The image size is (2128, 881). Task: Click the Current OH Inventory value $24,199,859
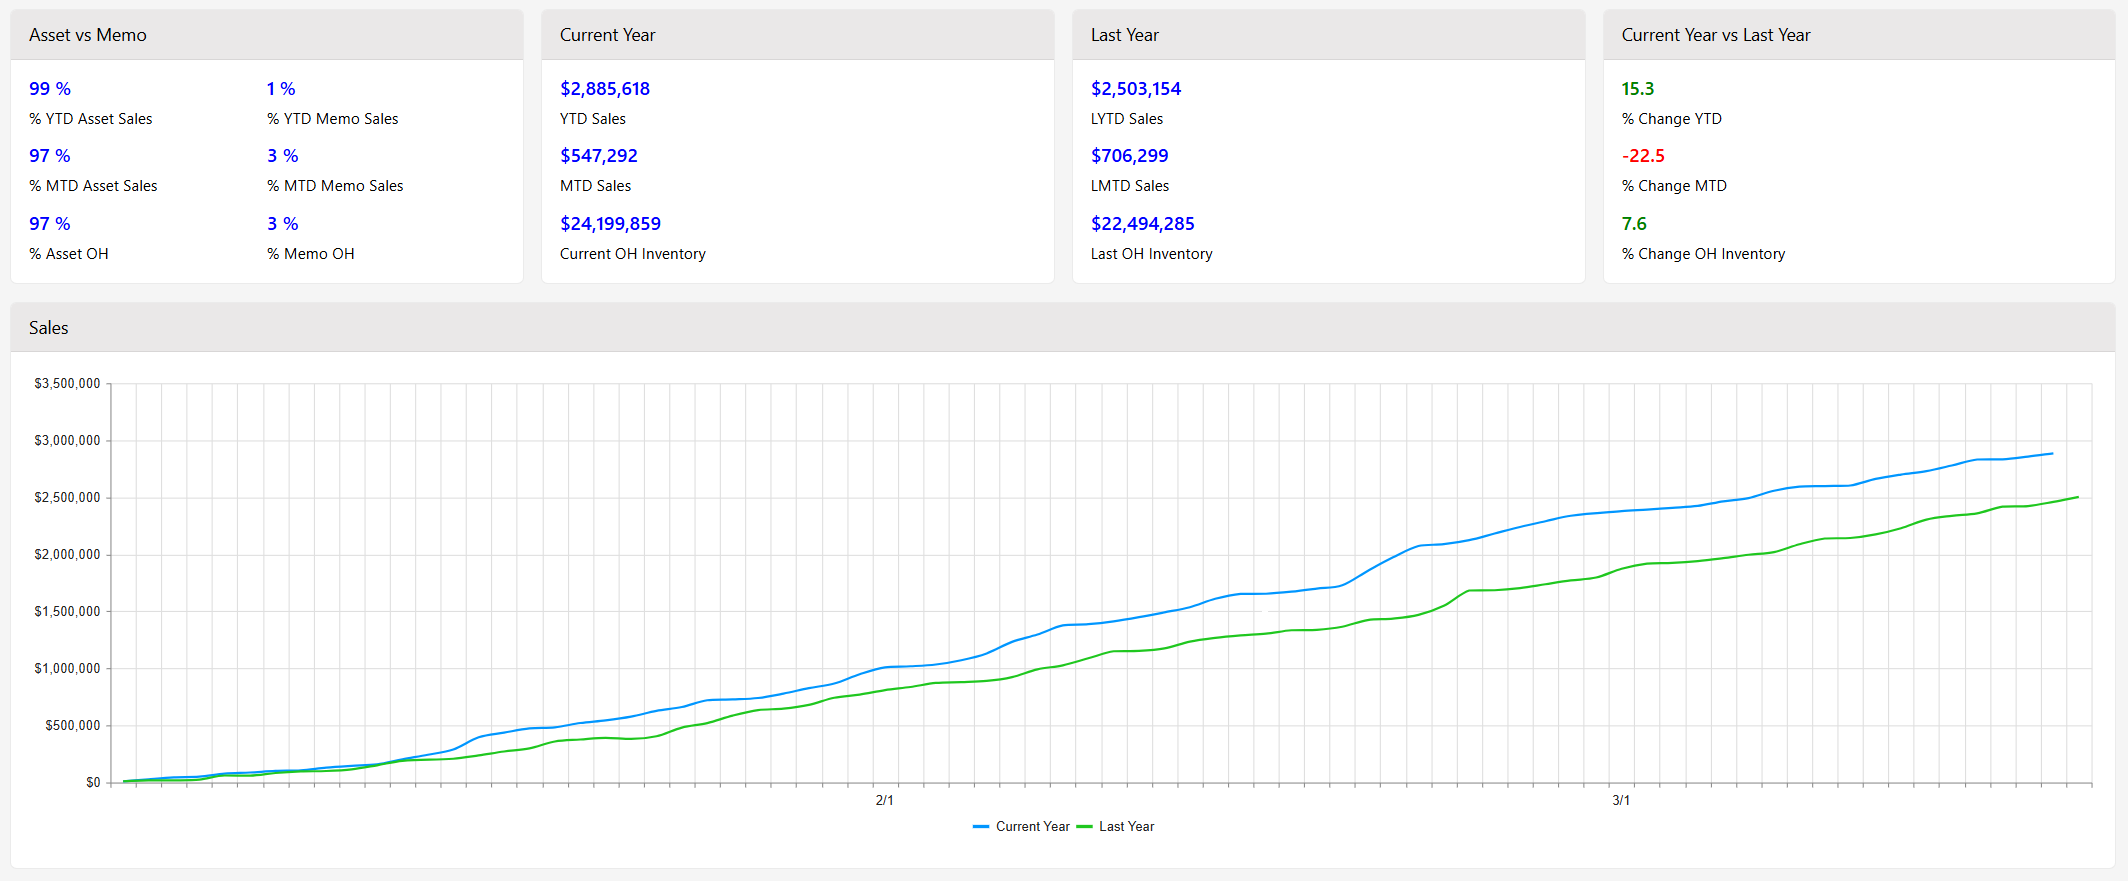[x=610, y=224]
